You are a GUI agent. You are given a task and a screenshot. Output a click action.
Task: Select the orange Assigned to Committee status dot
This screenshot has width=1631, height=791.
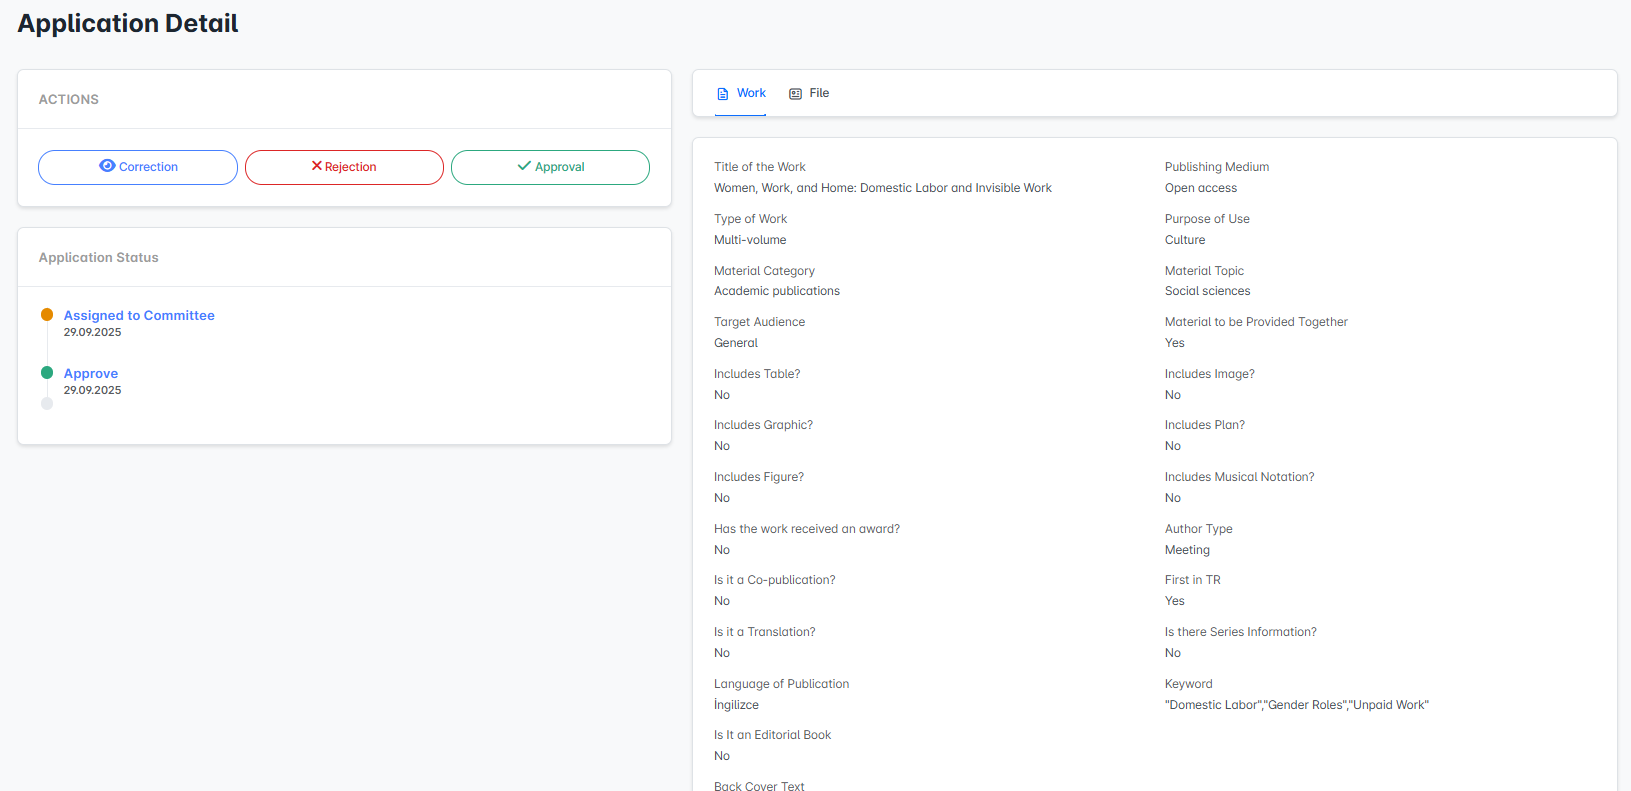click(47, 315)
